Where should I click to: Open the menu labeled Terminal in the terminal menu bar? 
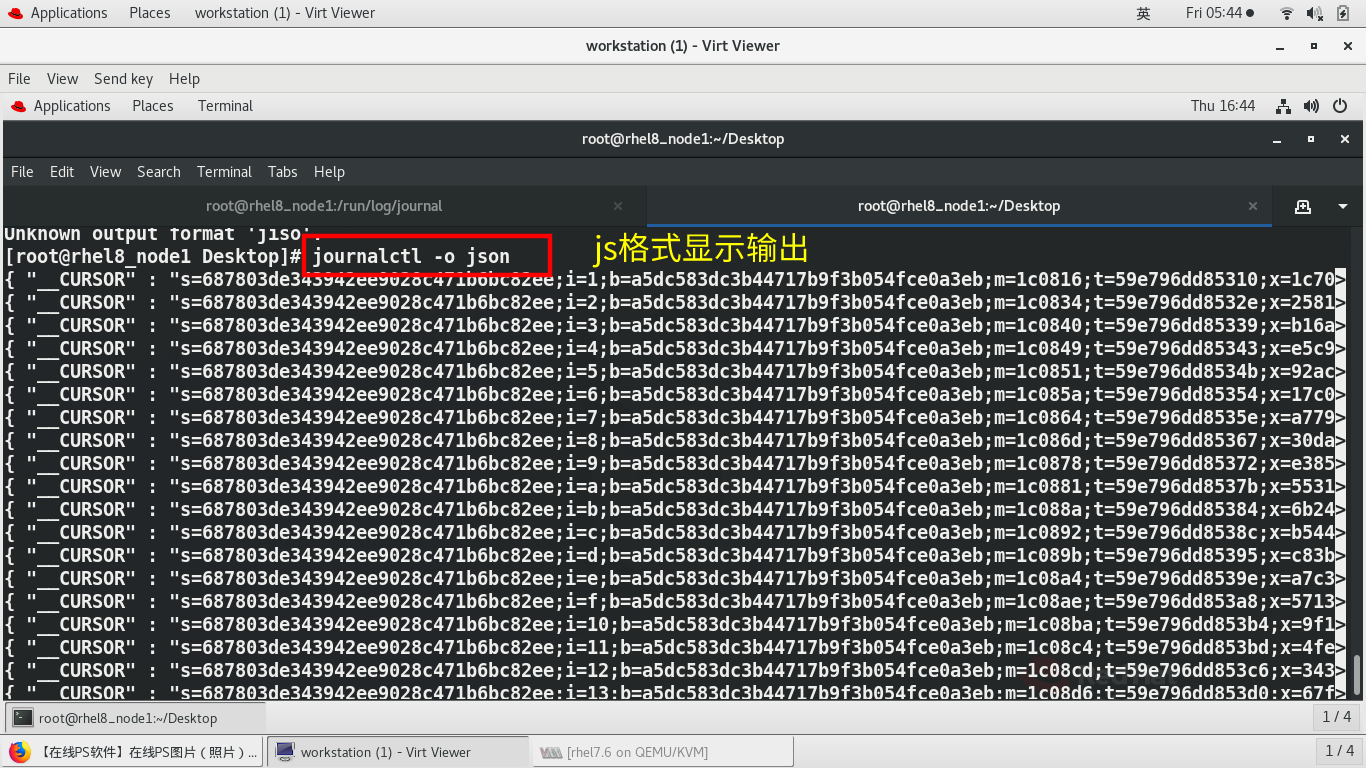[x=224, y=172]
